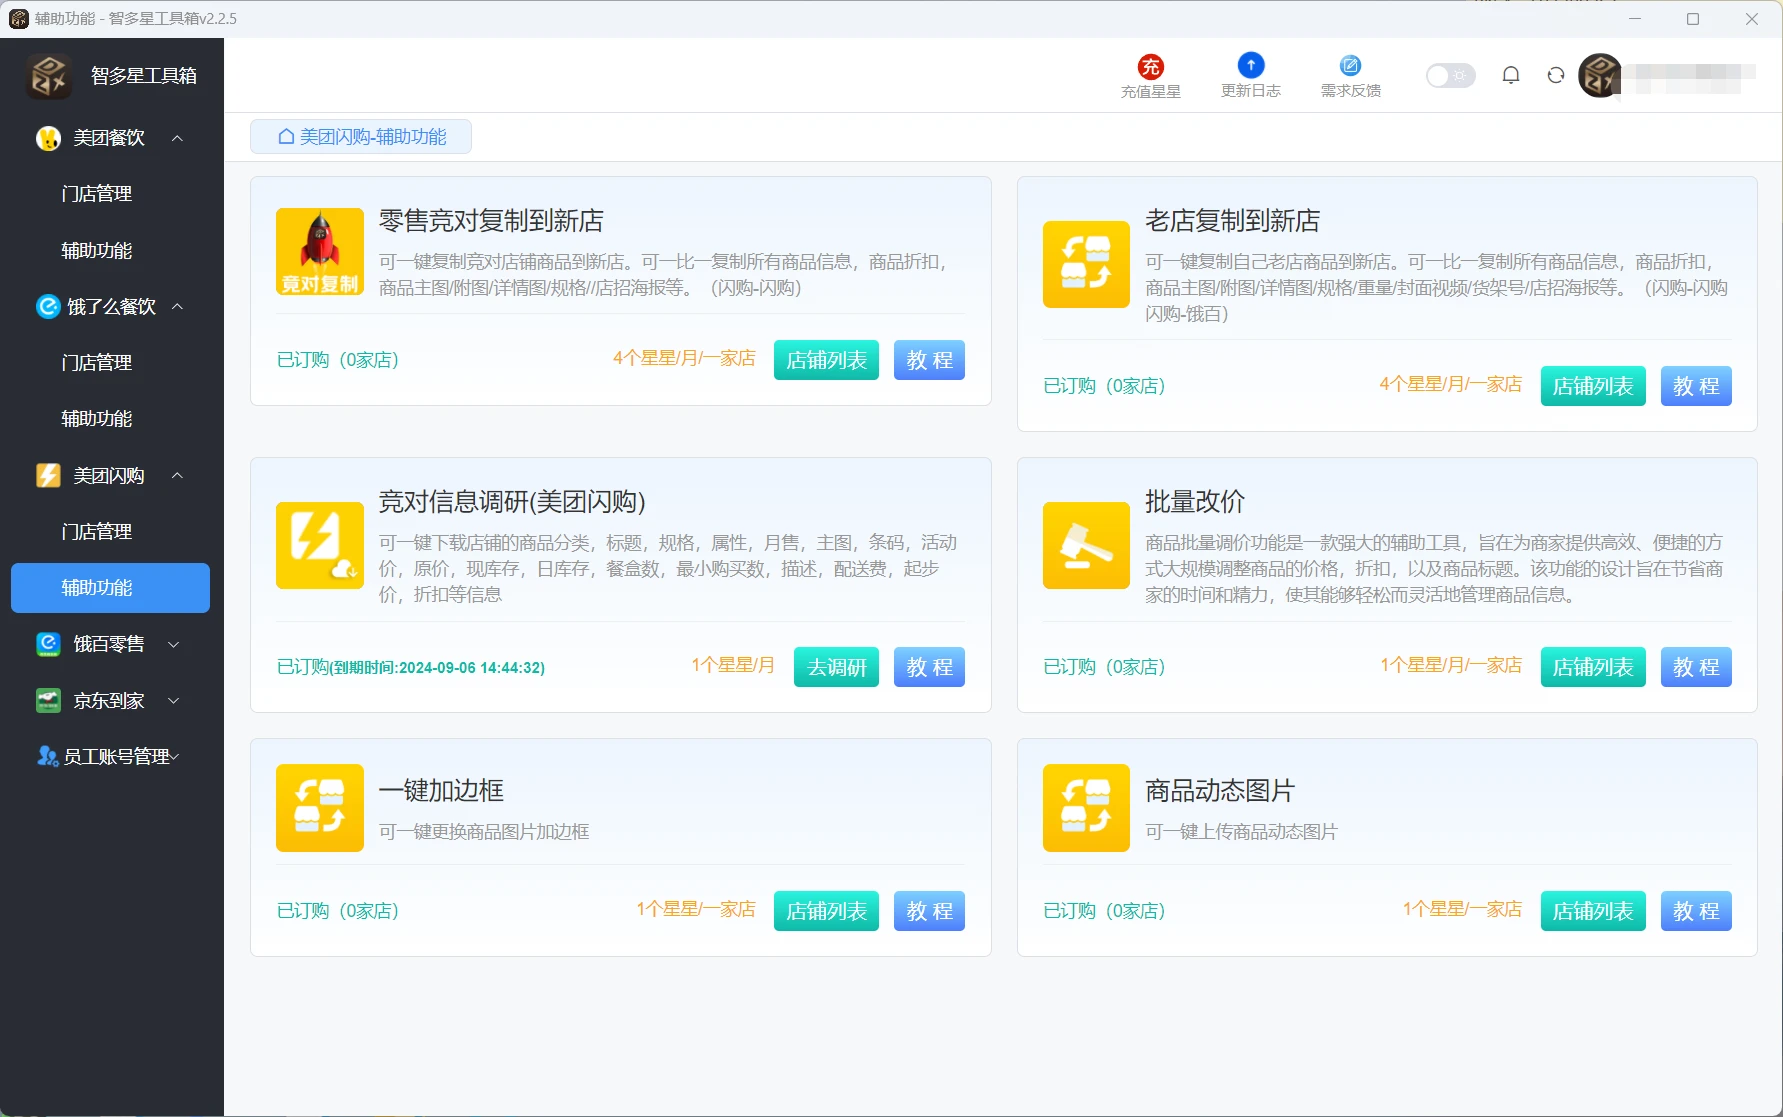Click the 一键加边框 card title

(441, 791)
